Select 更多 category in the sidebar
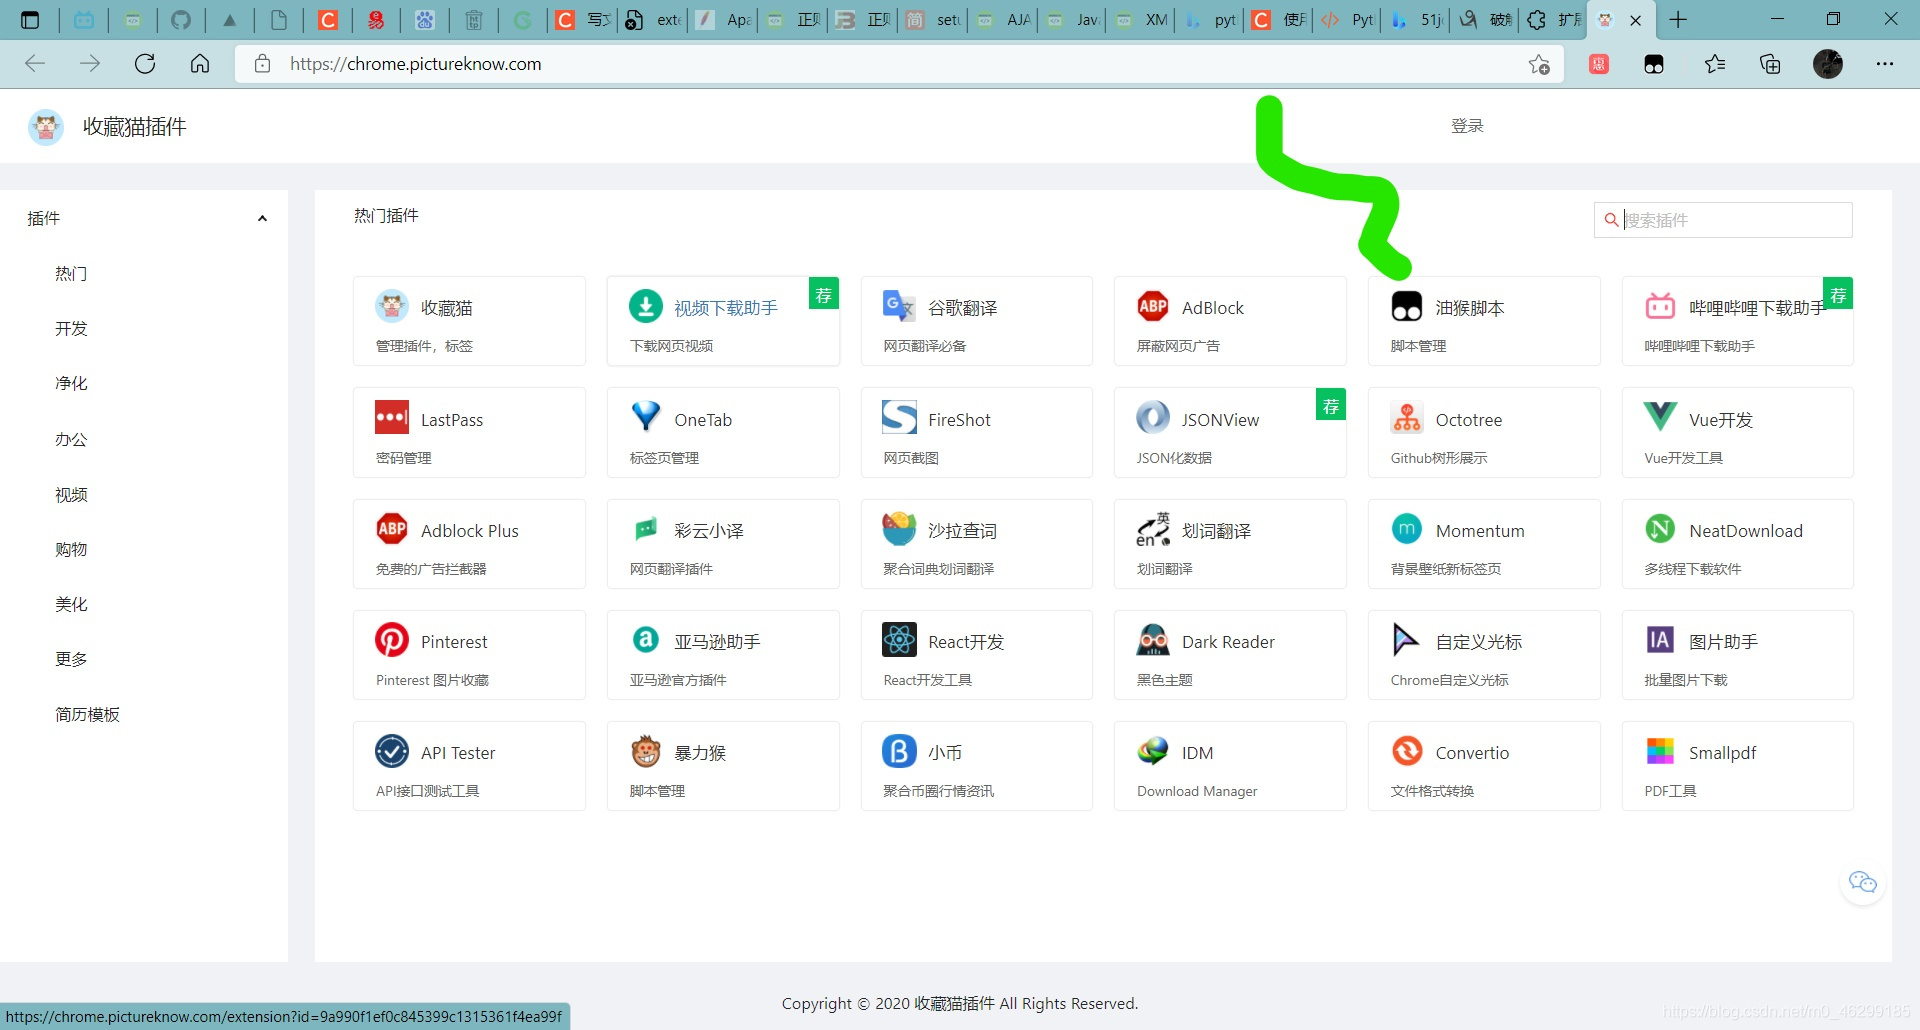1920x1030 pixels. click(x=71, y=659)
